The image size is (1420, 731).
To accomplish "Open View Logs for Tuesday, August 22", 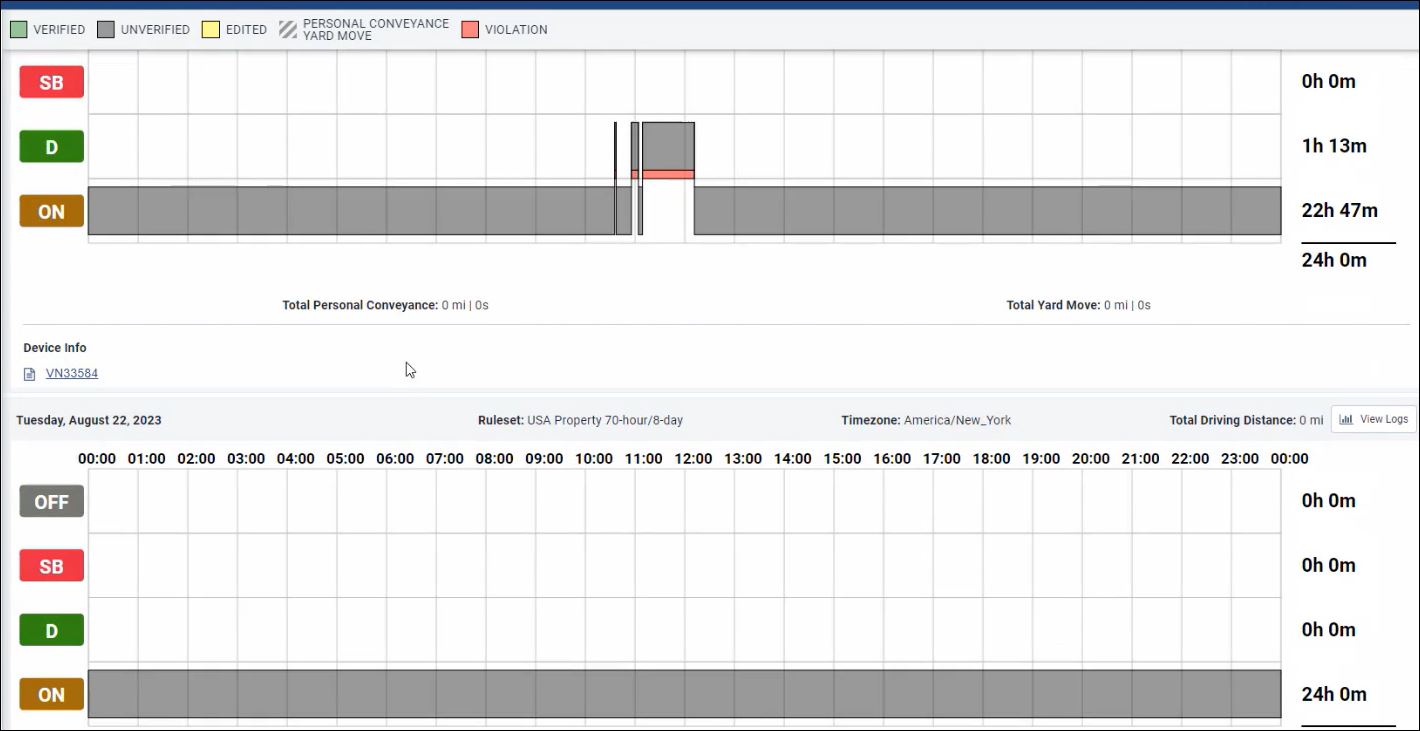I will pyautogui.click(x=1373, y=419).
